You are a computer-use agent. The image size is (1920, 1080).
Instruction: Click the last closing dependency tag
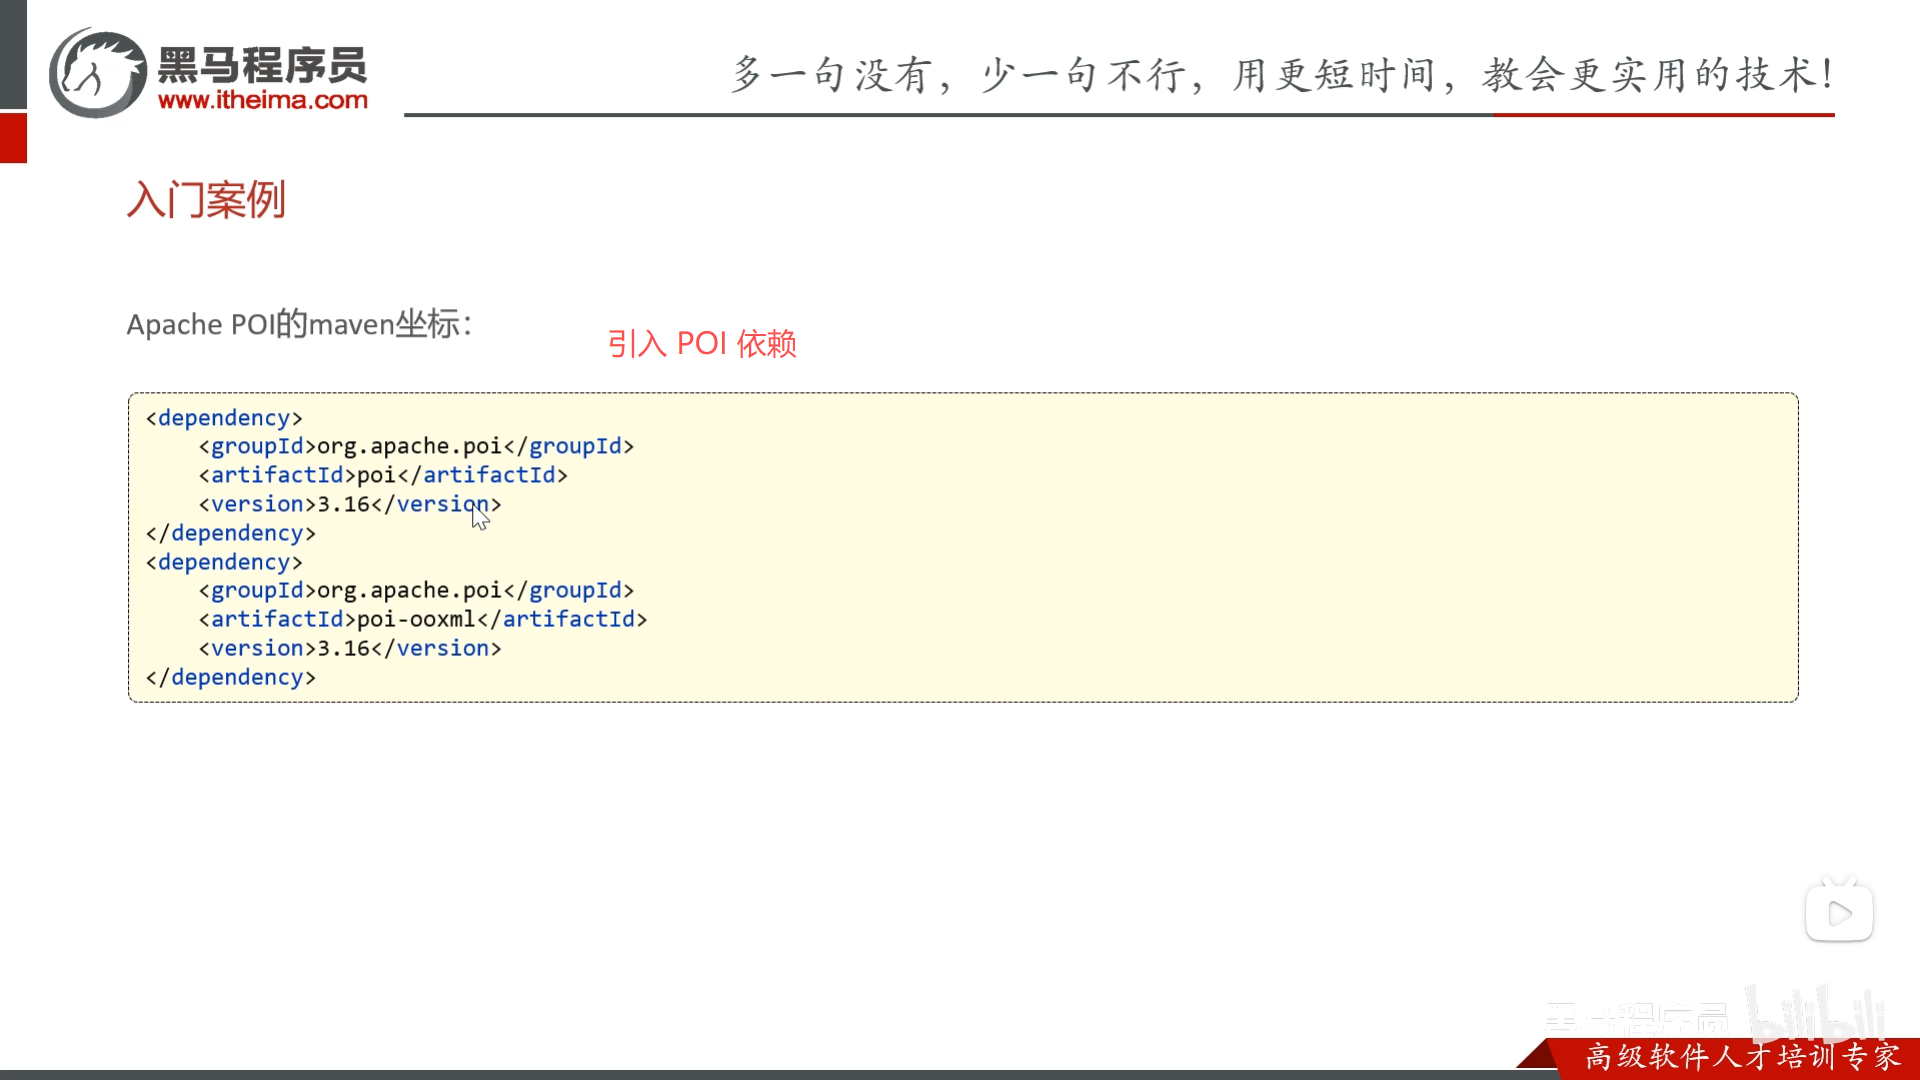[231, 677]
